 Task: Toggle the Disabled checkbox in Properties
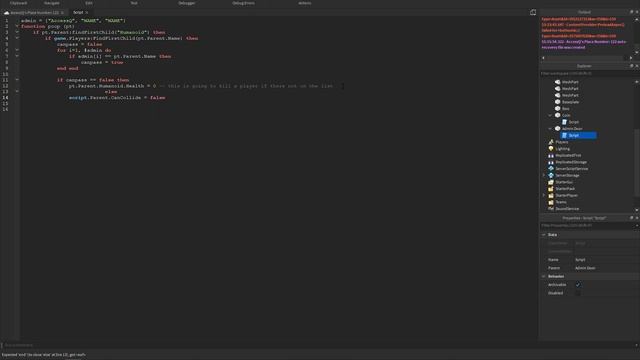[578, 293]
